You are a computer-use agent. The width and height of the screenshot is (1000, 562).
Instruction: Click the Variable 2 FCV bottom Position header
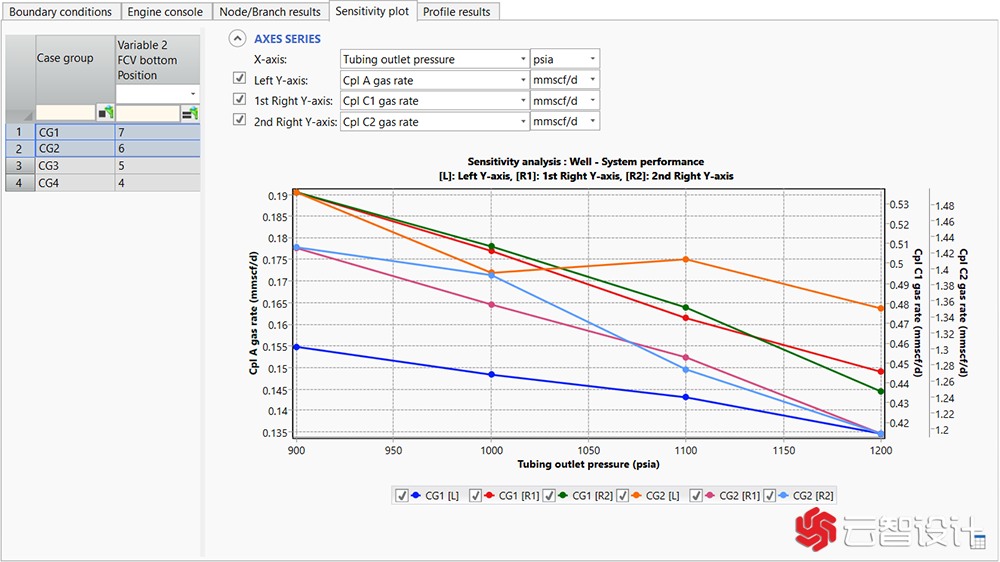[158, 60]
